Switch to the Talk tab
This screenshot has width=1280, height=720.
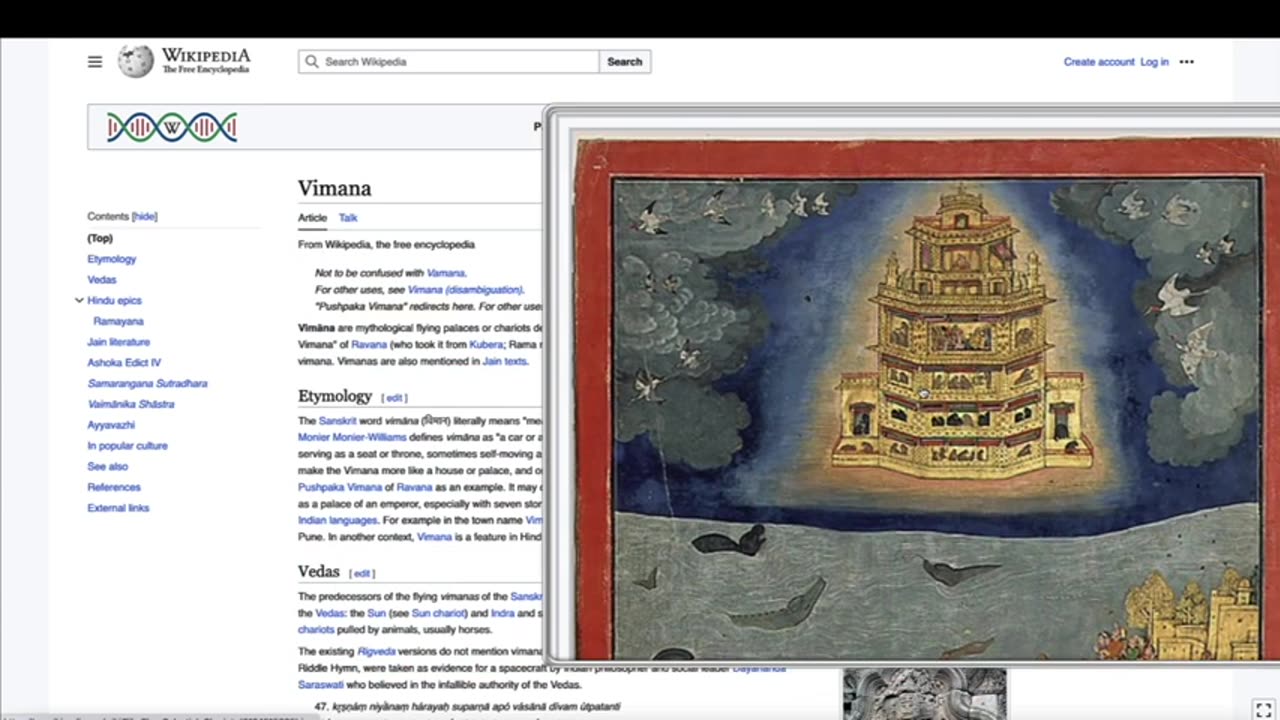[348, 217]
